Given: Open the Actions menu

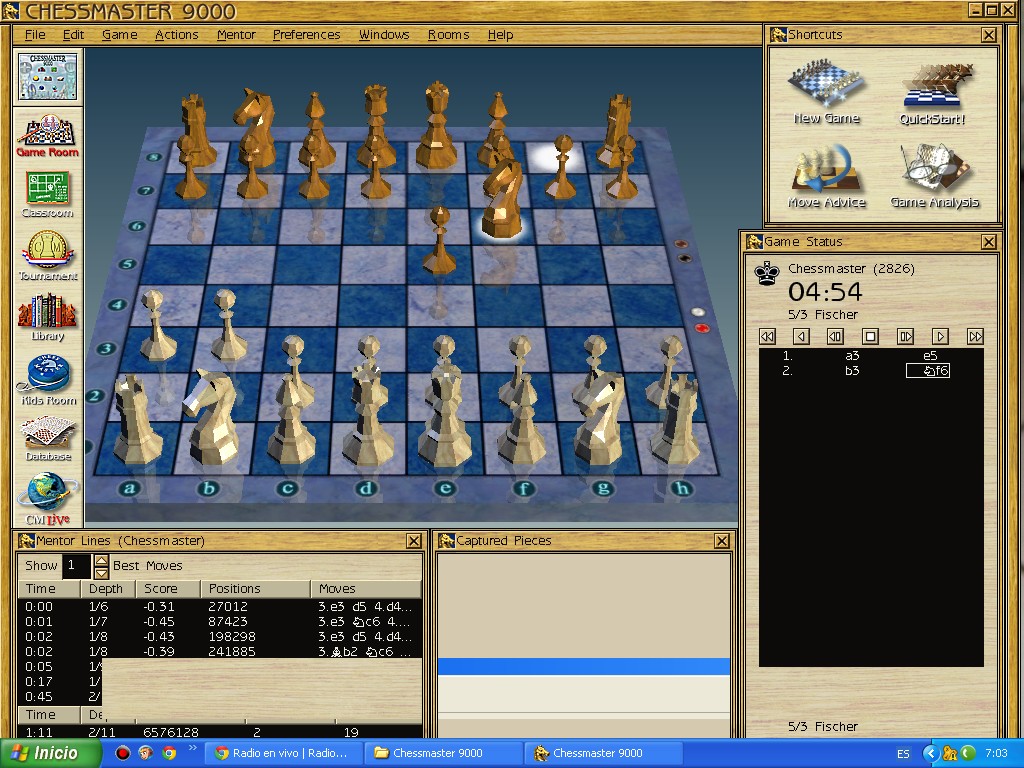Looking at the screenshot, I should [x=176, y=35].
